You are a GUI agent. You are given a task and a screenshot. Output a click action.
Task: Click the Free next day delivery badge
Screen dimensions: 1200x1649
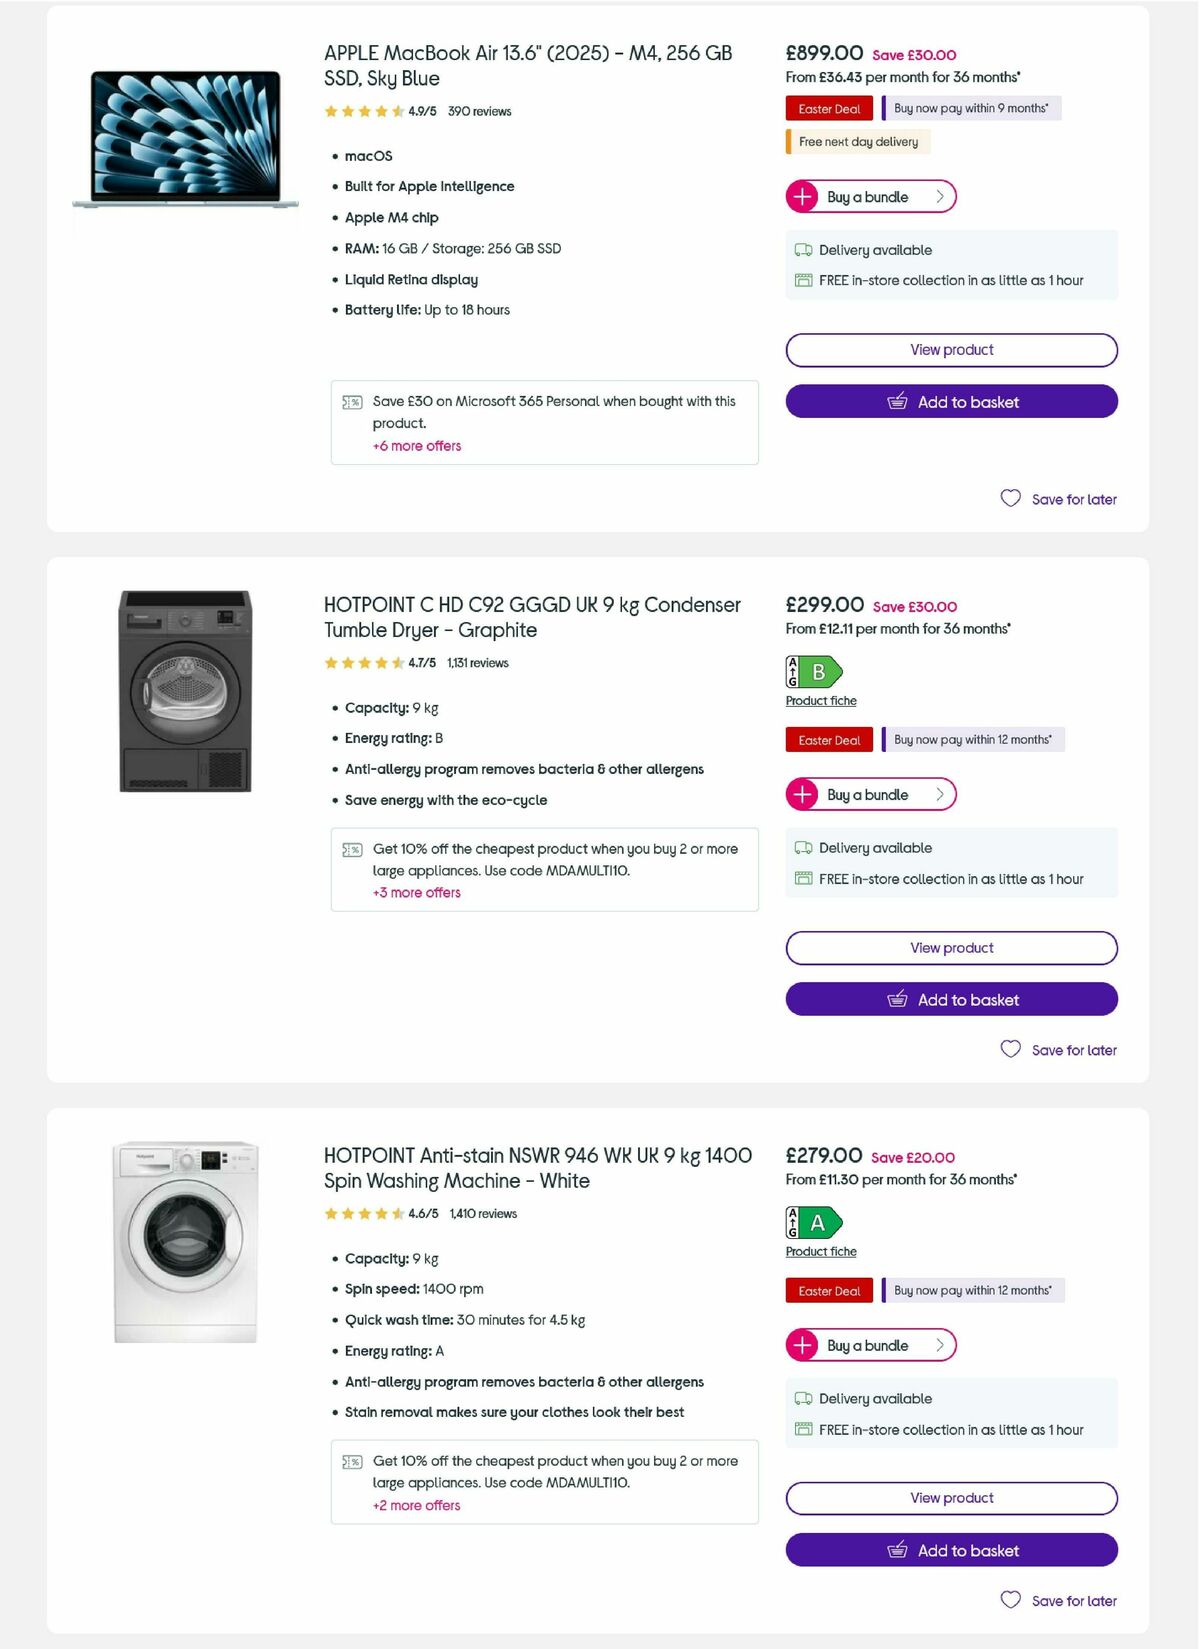tap(856, 141)
